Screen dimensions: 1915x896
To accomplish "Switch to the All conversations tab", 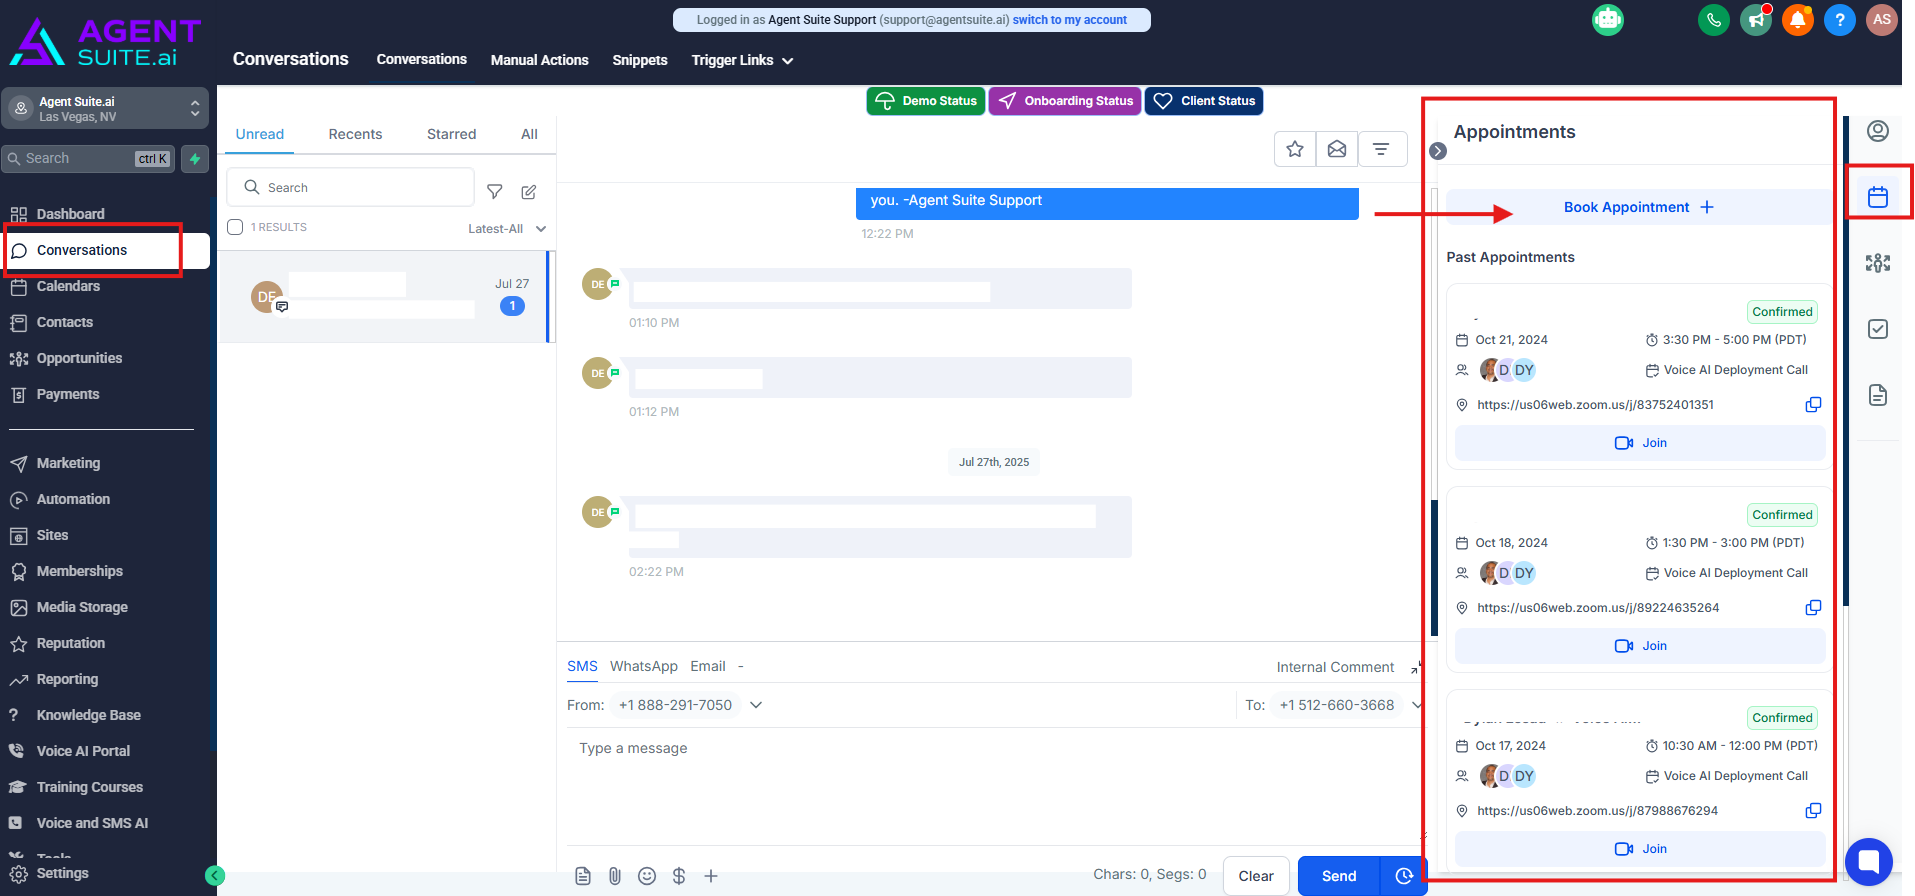I will [x=529, y=134].
